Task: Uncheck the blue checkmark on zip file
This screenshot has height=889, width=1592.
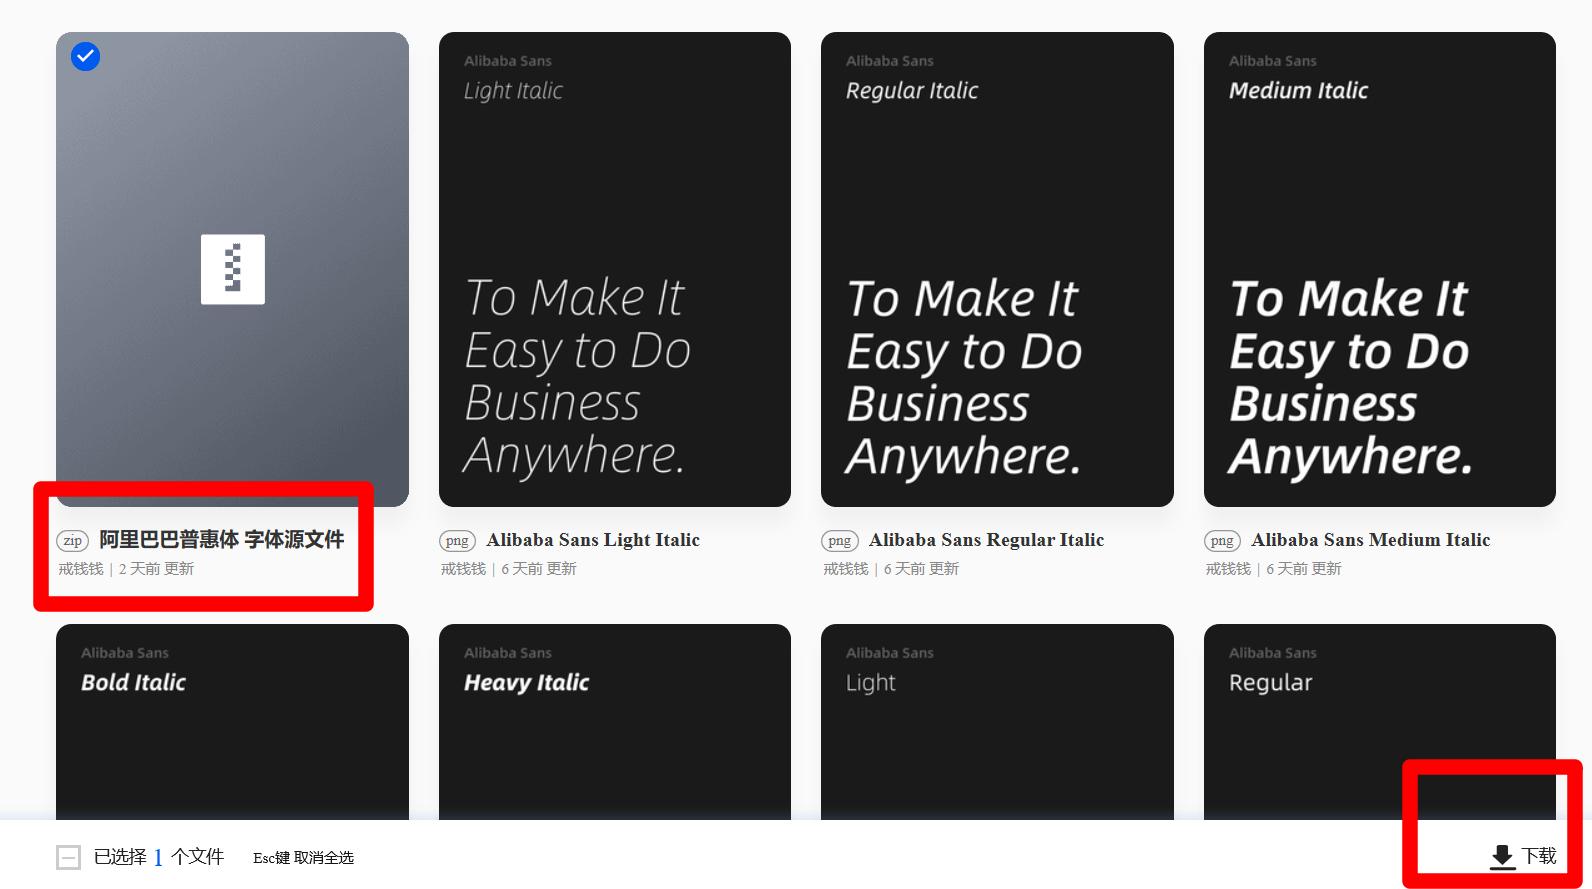Action: coord(86,57)
